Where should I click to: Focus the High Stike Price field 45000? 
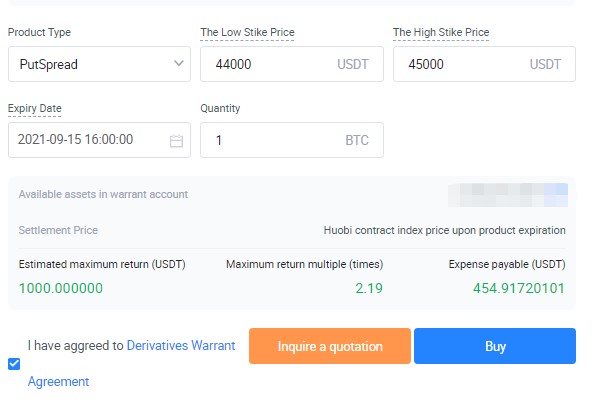coord(484,64)
